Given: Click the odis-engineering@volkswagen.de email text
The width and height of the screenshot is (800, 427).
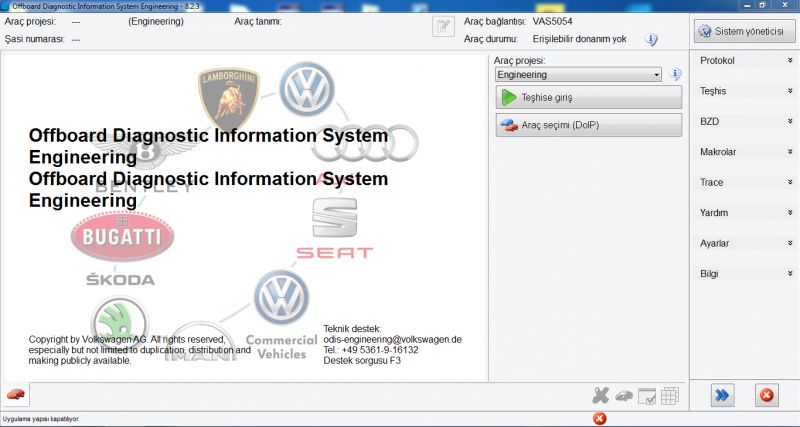Looking at the screenshot, I should click(392, 339).
